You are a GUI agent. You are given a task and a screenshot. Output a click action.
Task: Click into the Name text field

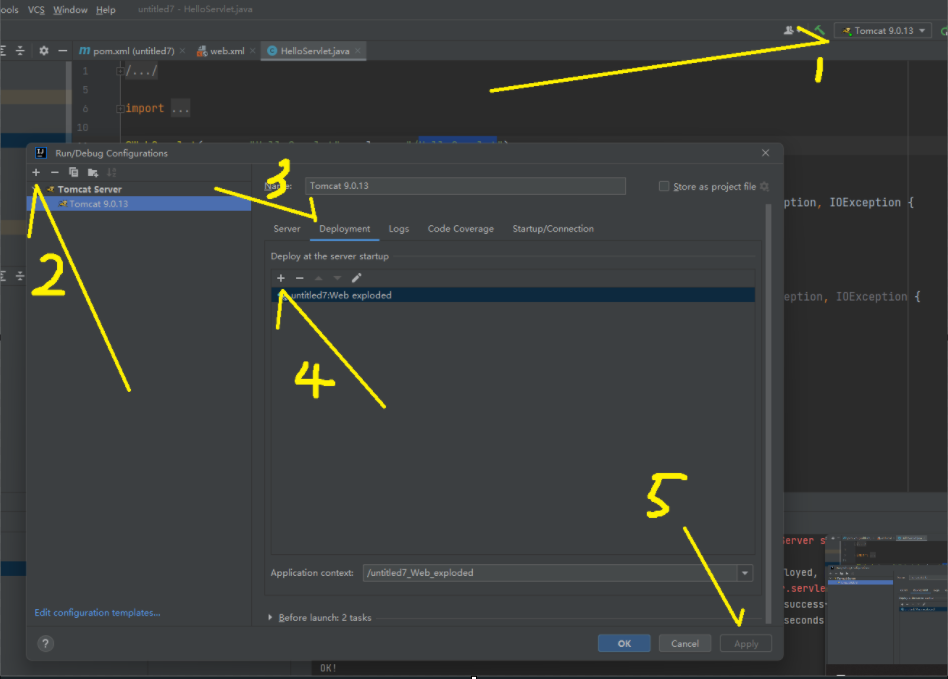[465, 186]
